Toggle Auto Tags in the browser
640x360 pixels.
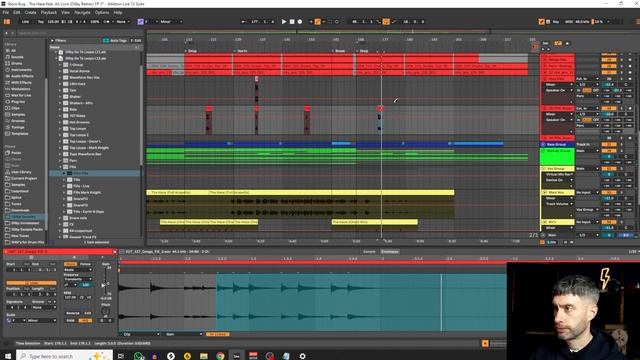[115, 41]
